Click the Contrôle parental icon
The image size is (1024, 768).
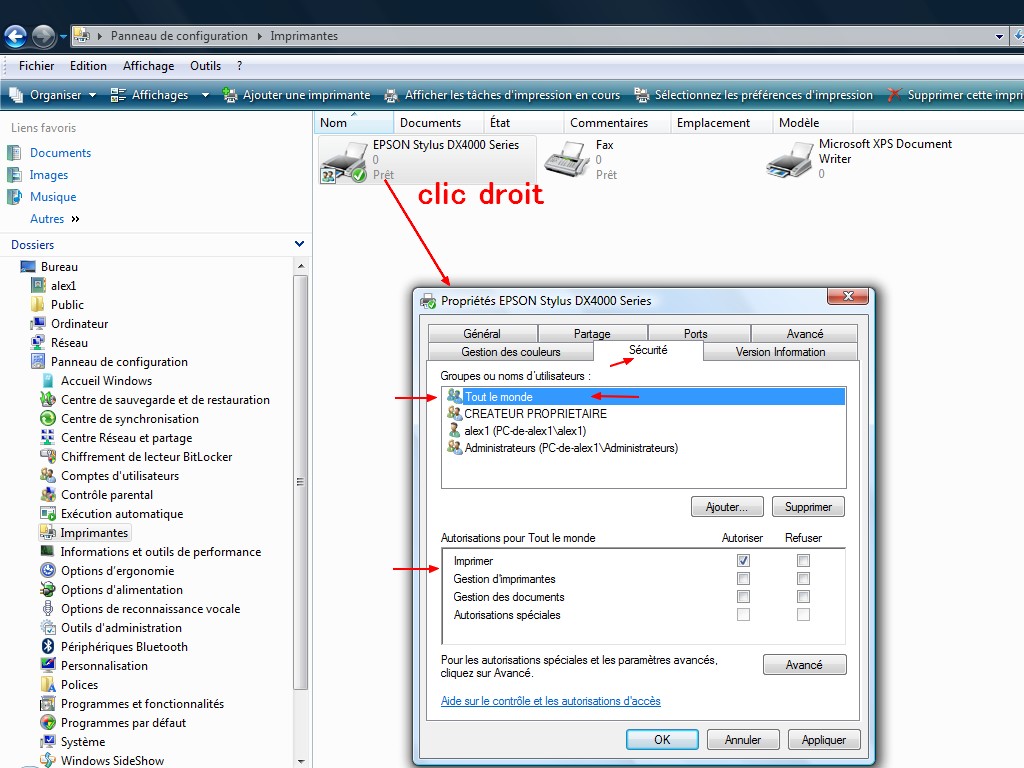[48, 494]
